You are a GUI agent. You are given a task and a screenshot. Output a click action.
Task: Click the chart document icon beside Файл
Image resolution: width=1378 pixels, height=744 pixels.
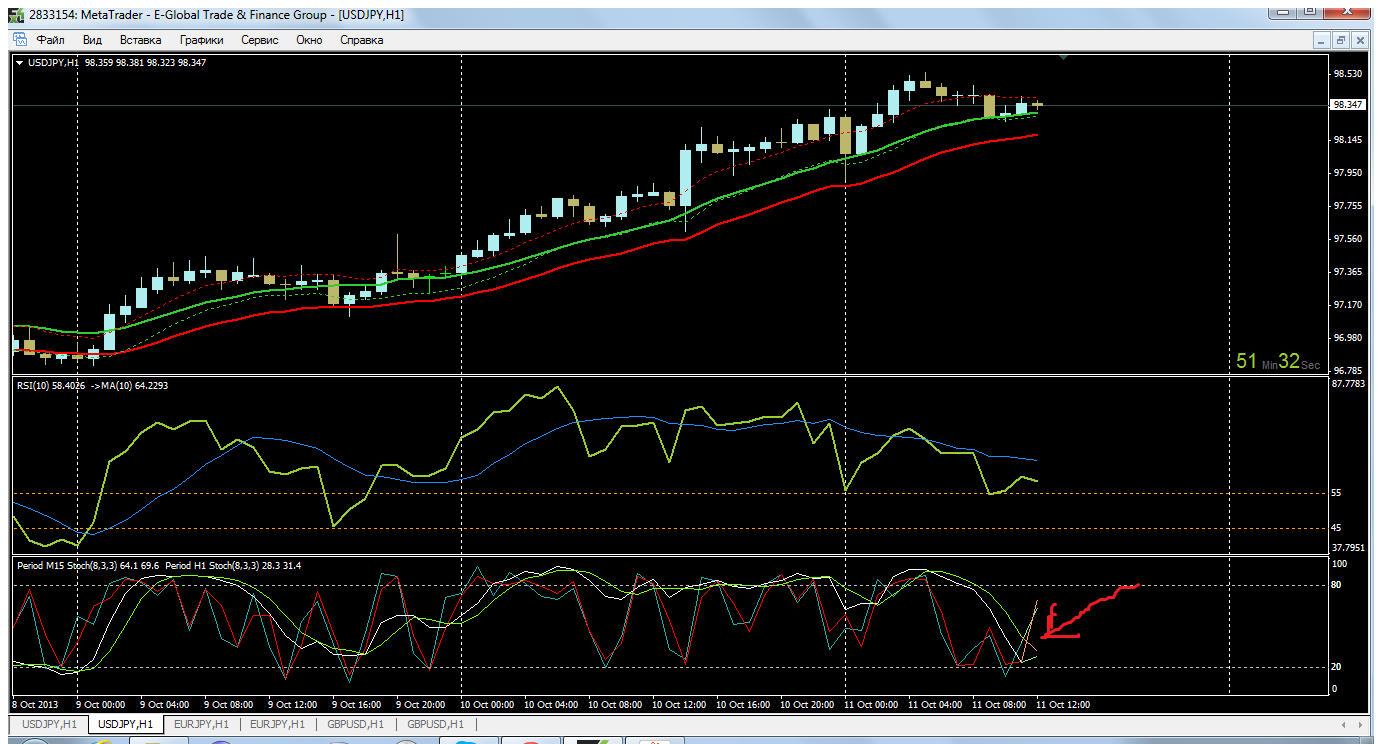tap(19, 39)
